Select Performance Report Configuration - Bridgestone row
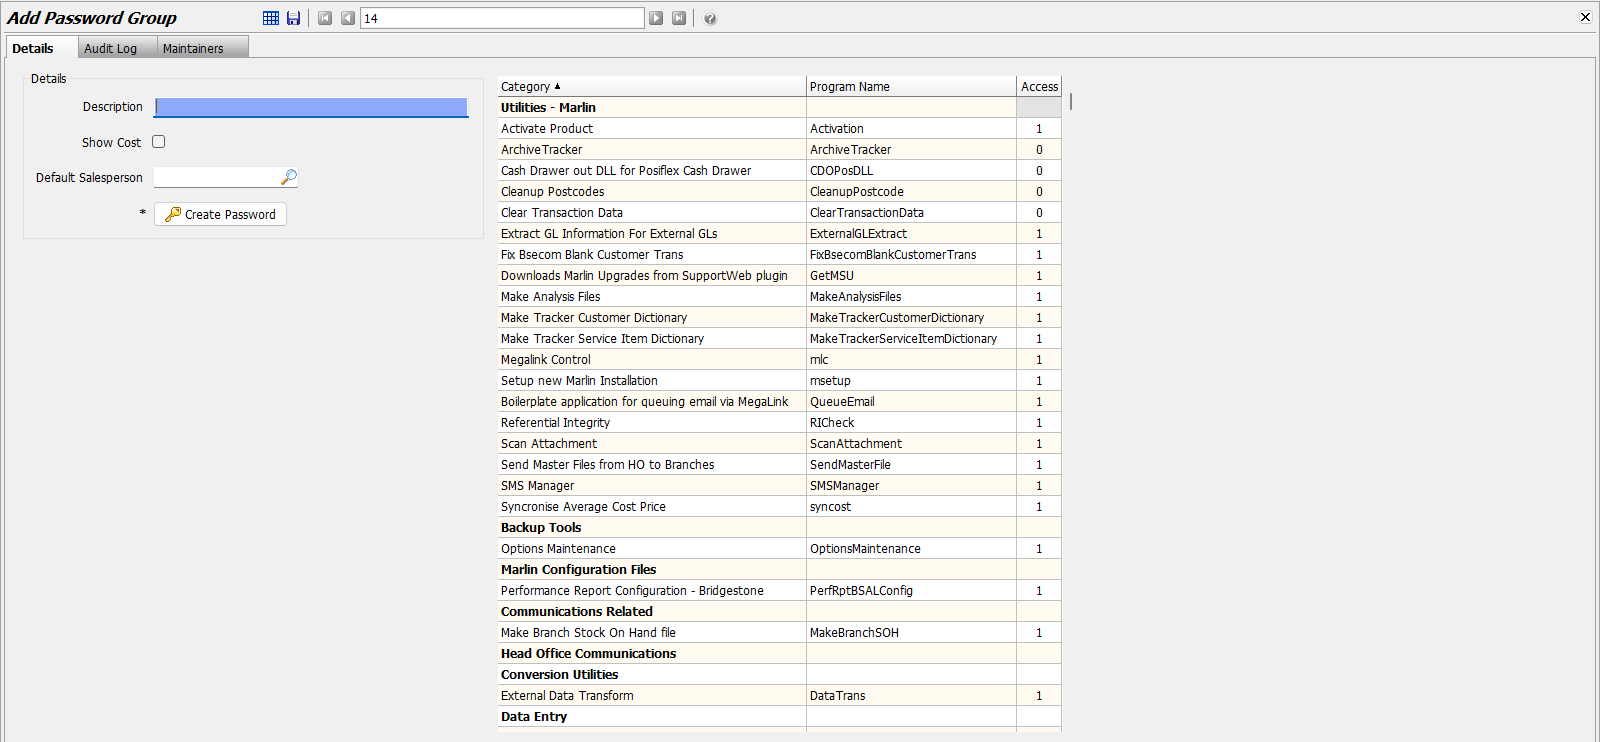 tap(779, 590)
